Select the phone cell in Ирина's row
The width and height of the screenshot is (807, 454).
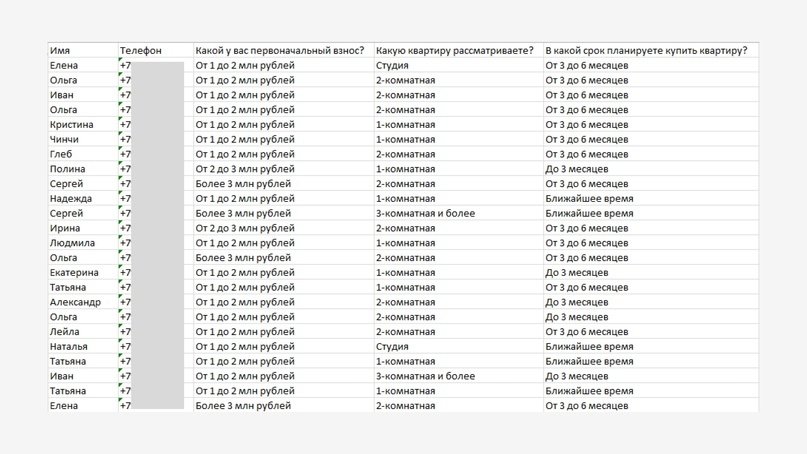(152, 228)
